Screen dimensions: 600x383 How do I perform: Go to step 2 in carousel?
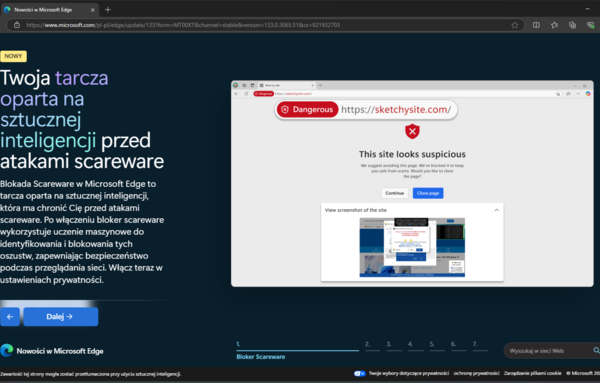click(372, 345)
